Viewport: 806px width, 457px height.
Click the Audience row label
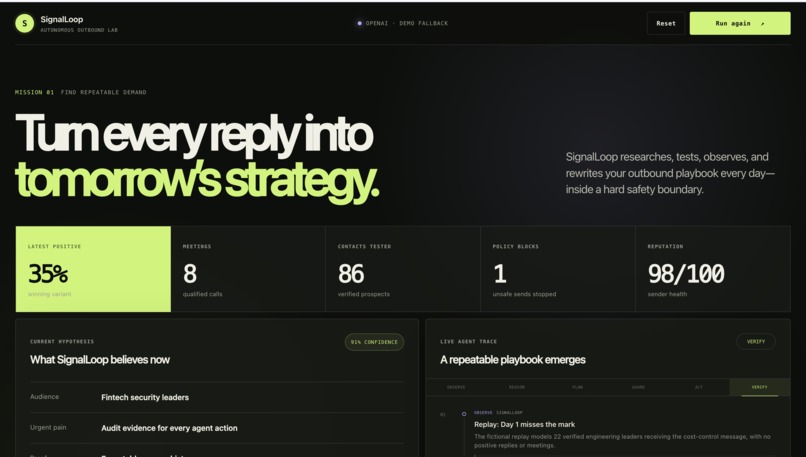44,397
